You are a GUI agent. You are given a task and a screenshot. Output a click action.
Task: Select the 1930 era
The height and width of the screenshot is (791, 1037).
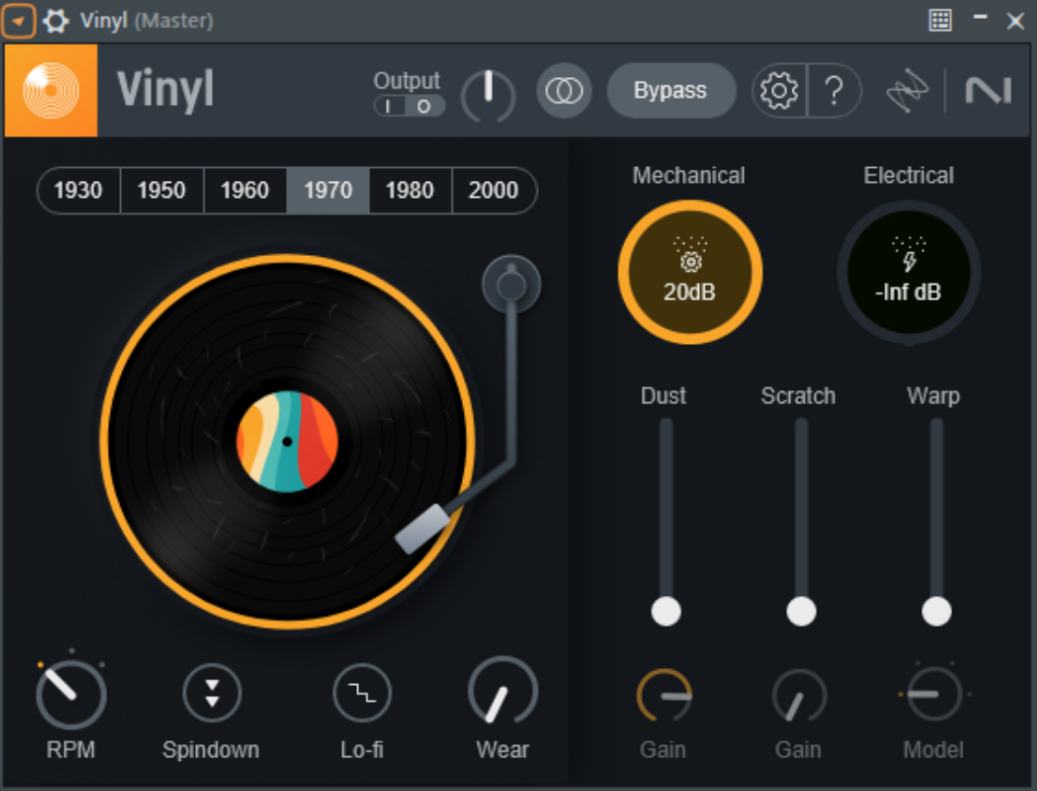point(79,190)
